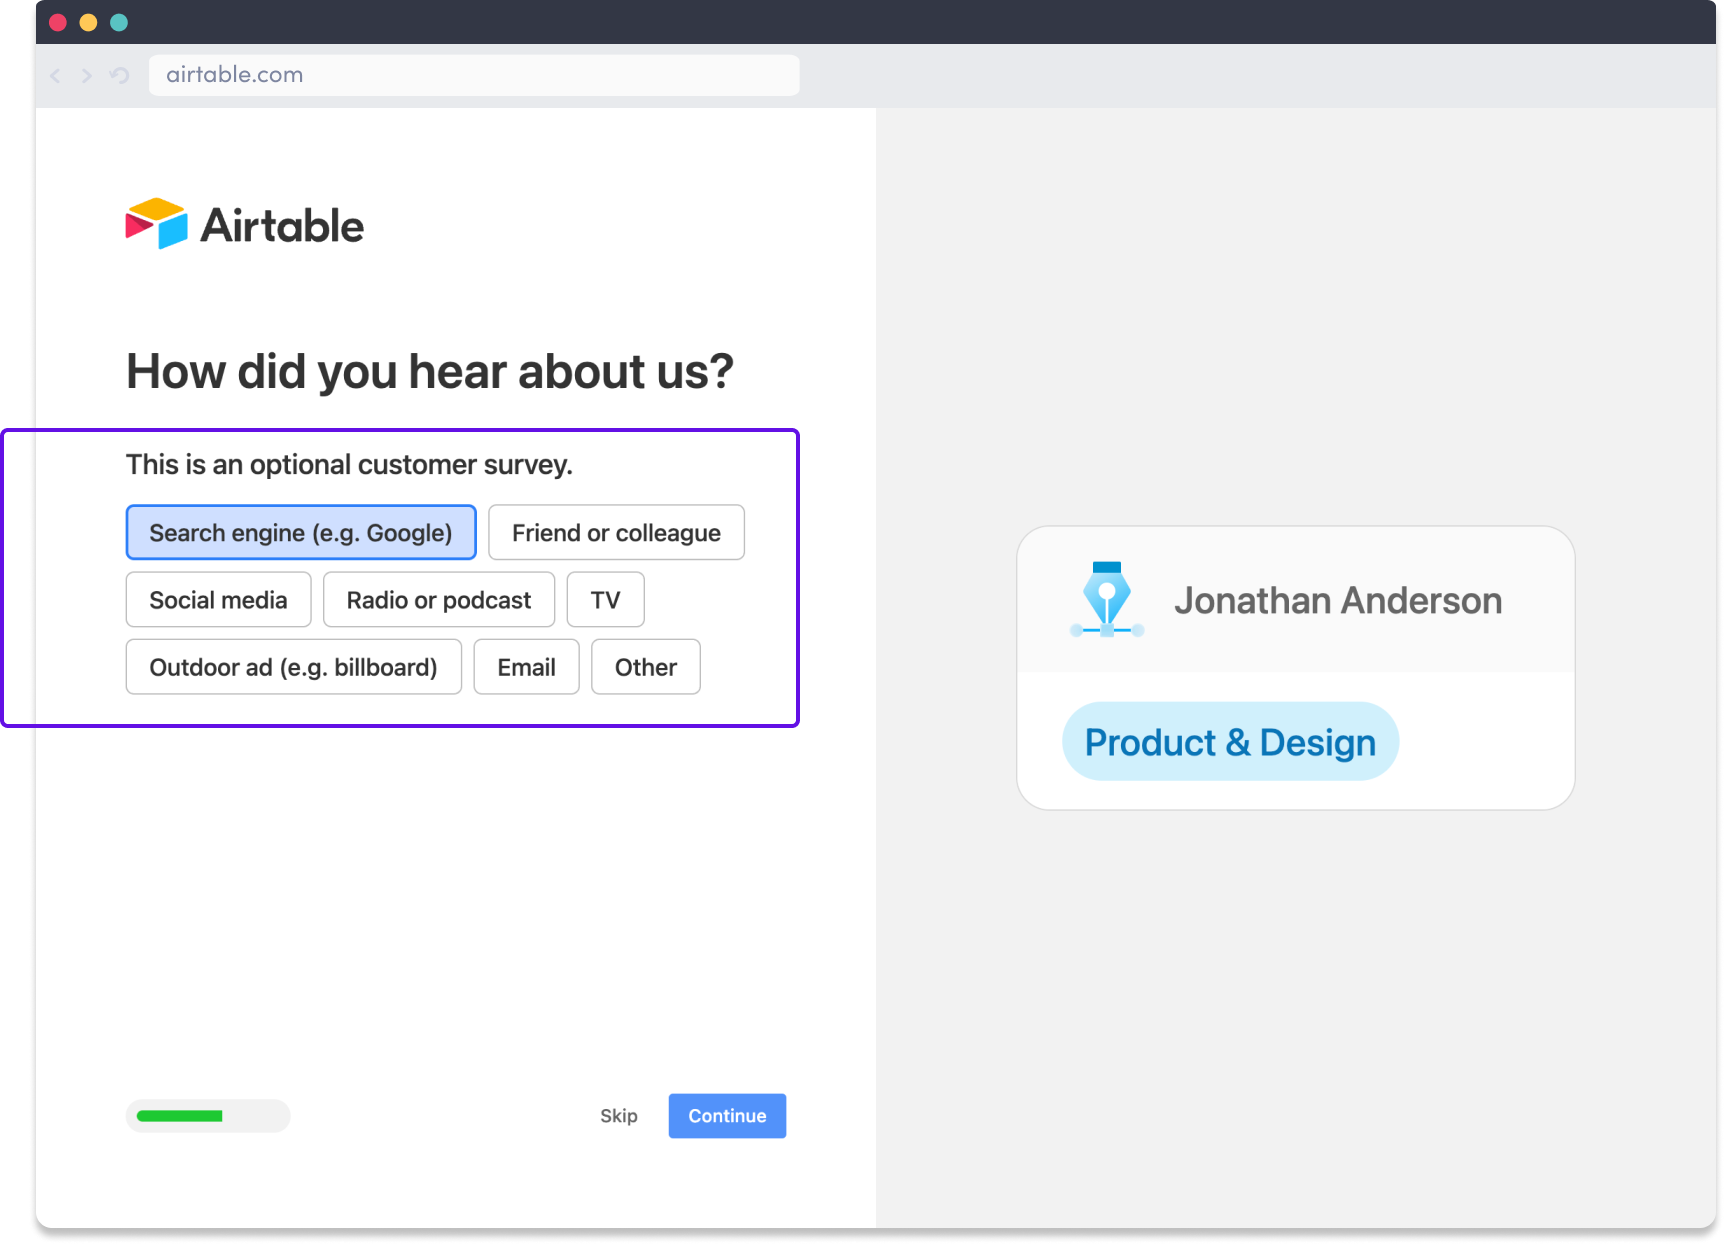Viewport: 1724px width, 1244px height.
Task: Choose the Other survey option
Action: pos(645,667)
